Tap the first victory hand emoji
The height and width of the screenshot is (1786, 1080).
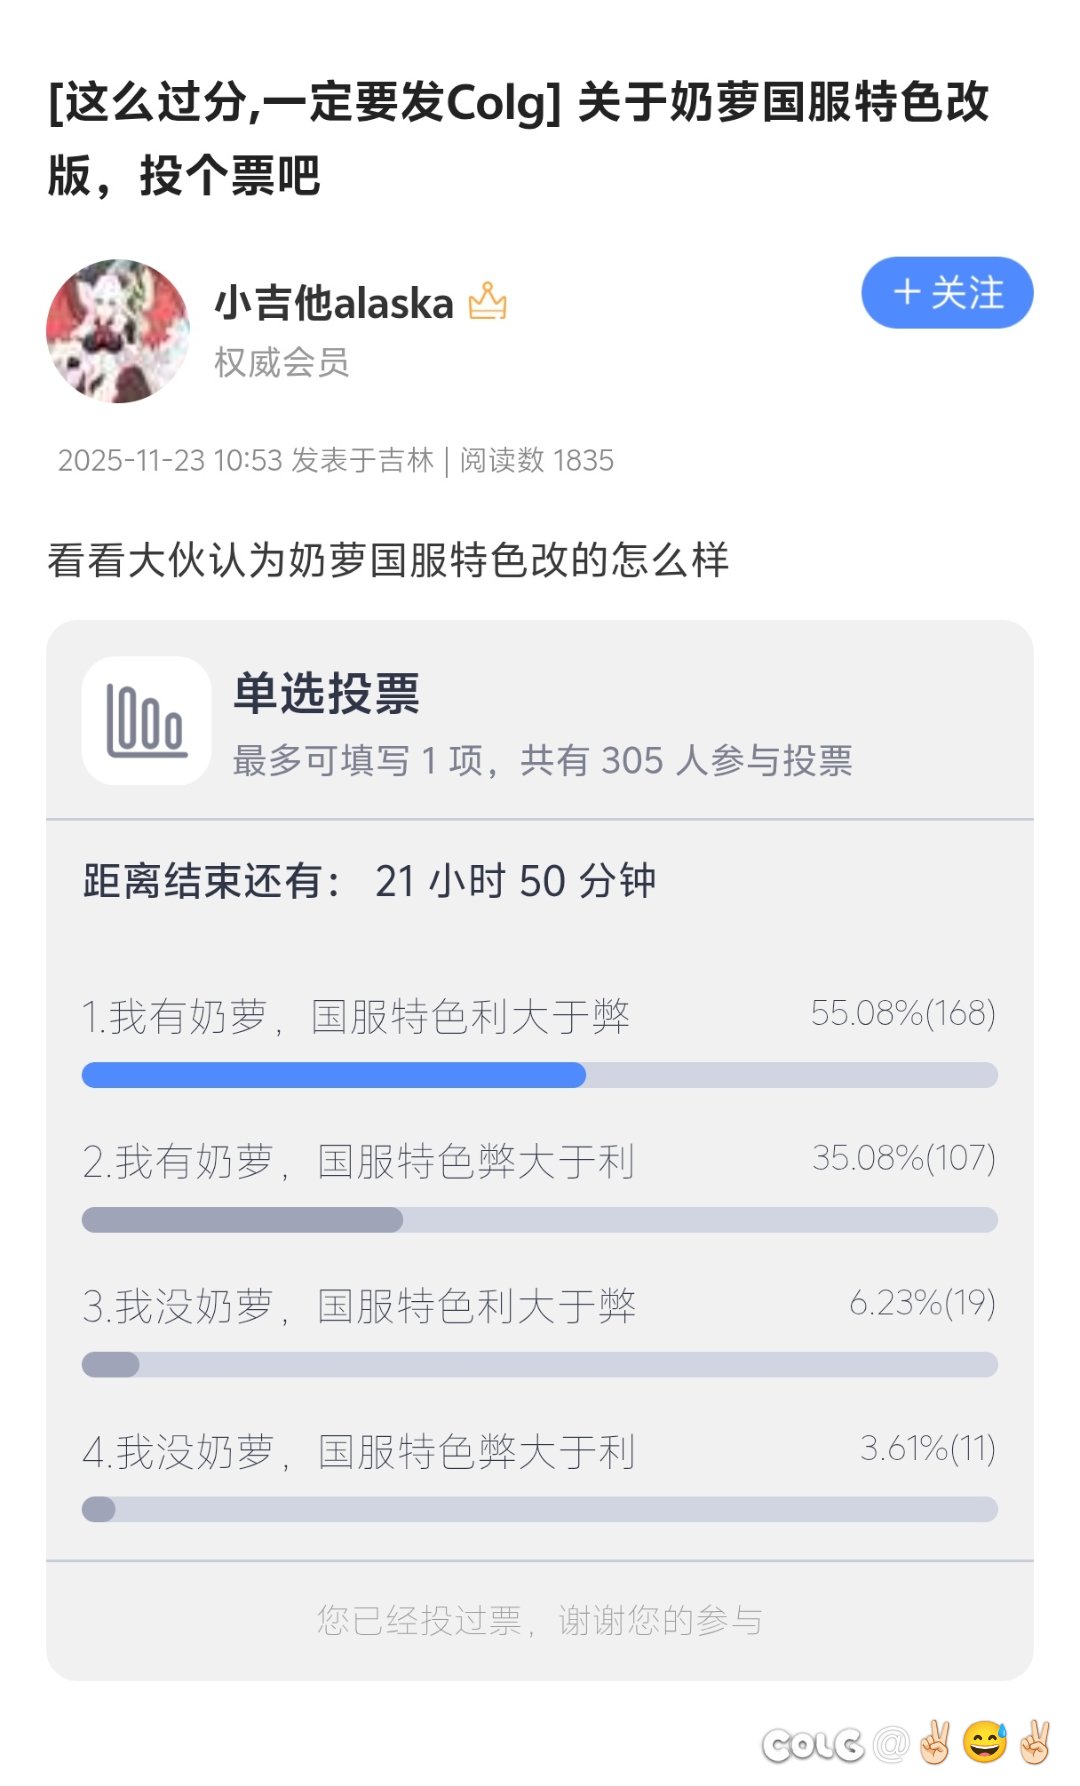coord(935,1742)
